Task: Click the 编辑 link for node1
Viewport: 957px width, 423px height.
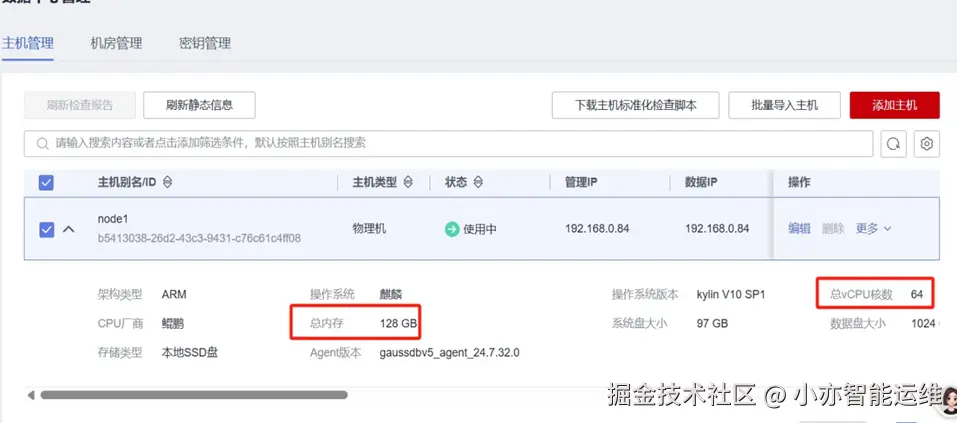Action: click(x=800, y=229)
